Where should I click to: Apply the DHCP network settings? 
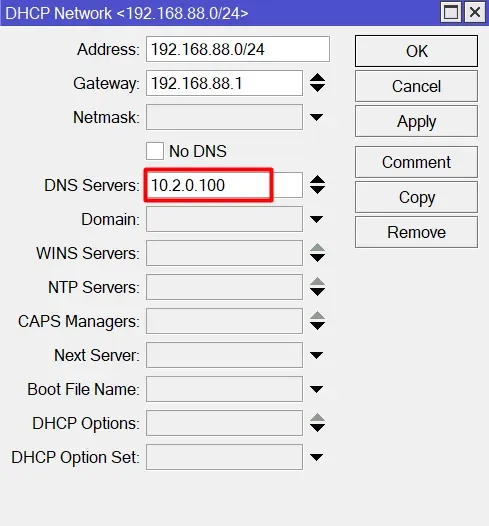click(x=417, y=121)
